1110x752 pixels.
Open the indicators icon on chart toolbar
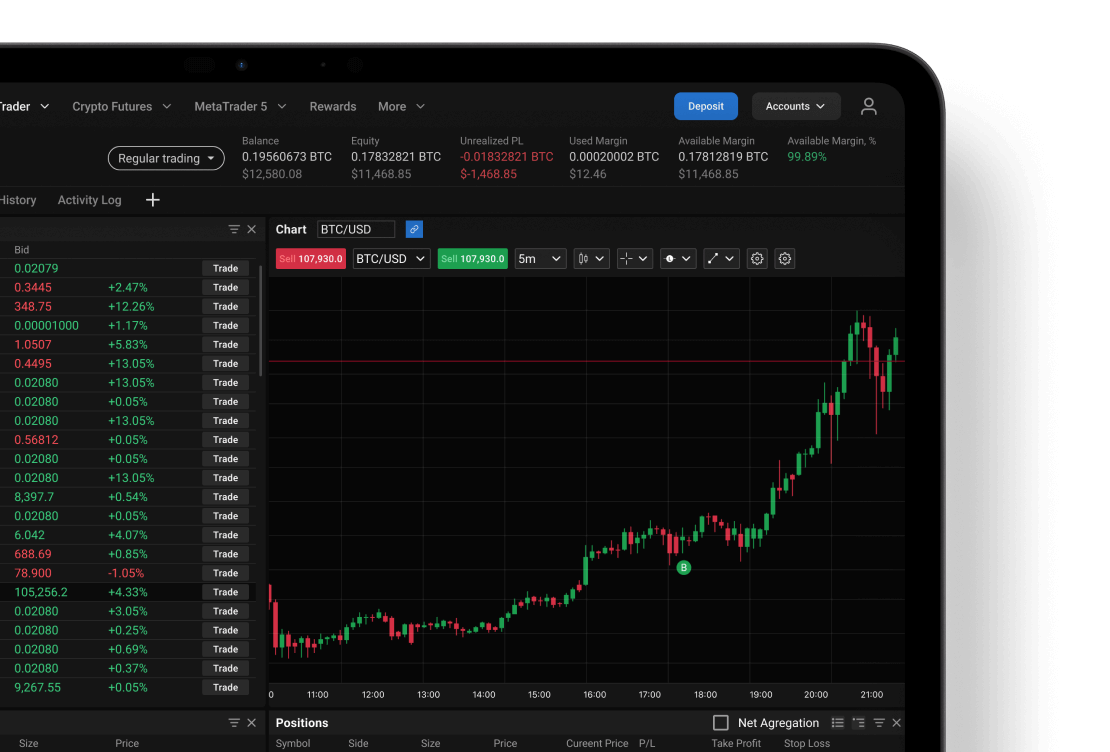pyautogui.click(x=670, y=258)
